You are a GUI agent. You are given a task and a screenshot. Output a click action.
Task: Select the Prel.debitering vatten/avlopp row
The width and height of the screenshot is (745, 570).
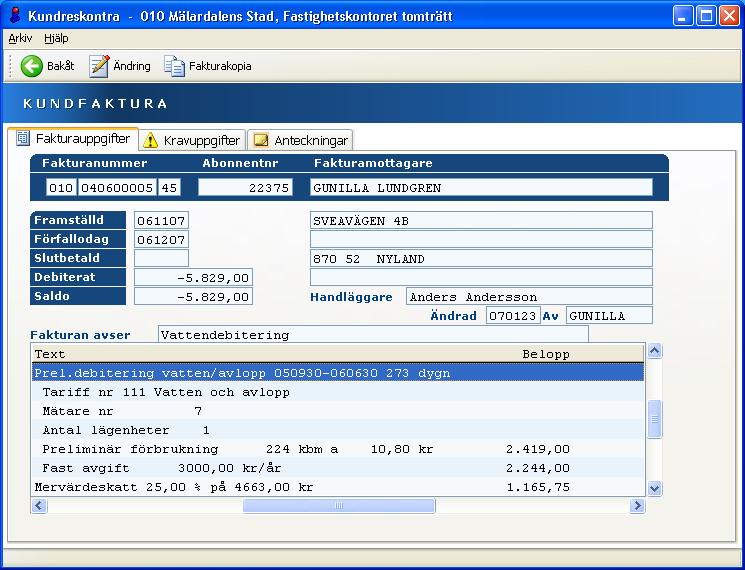pyautogui.click(x=338, y=373)
